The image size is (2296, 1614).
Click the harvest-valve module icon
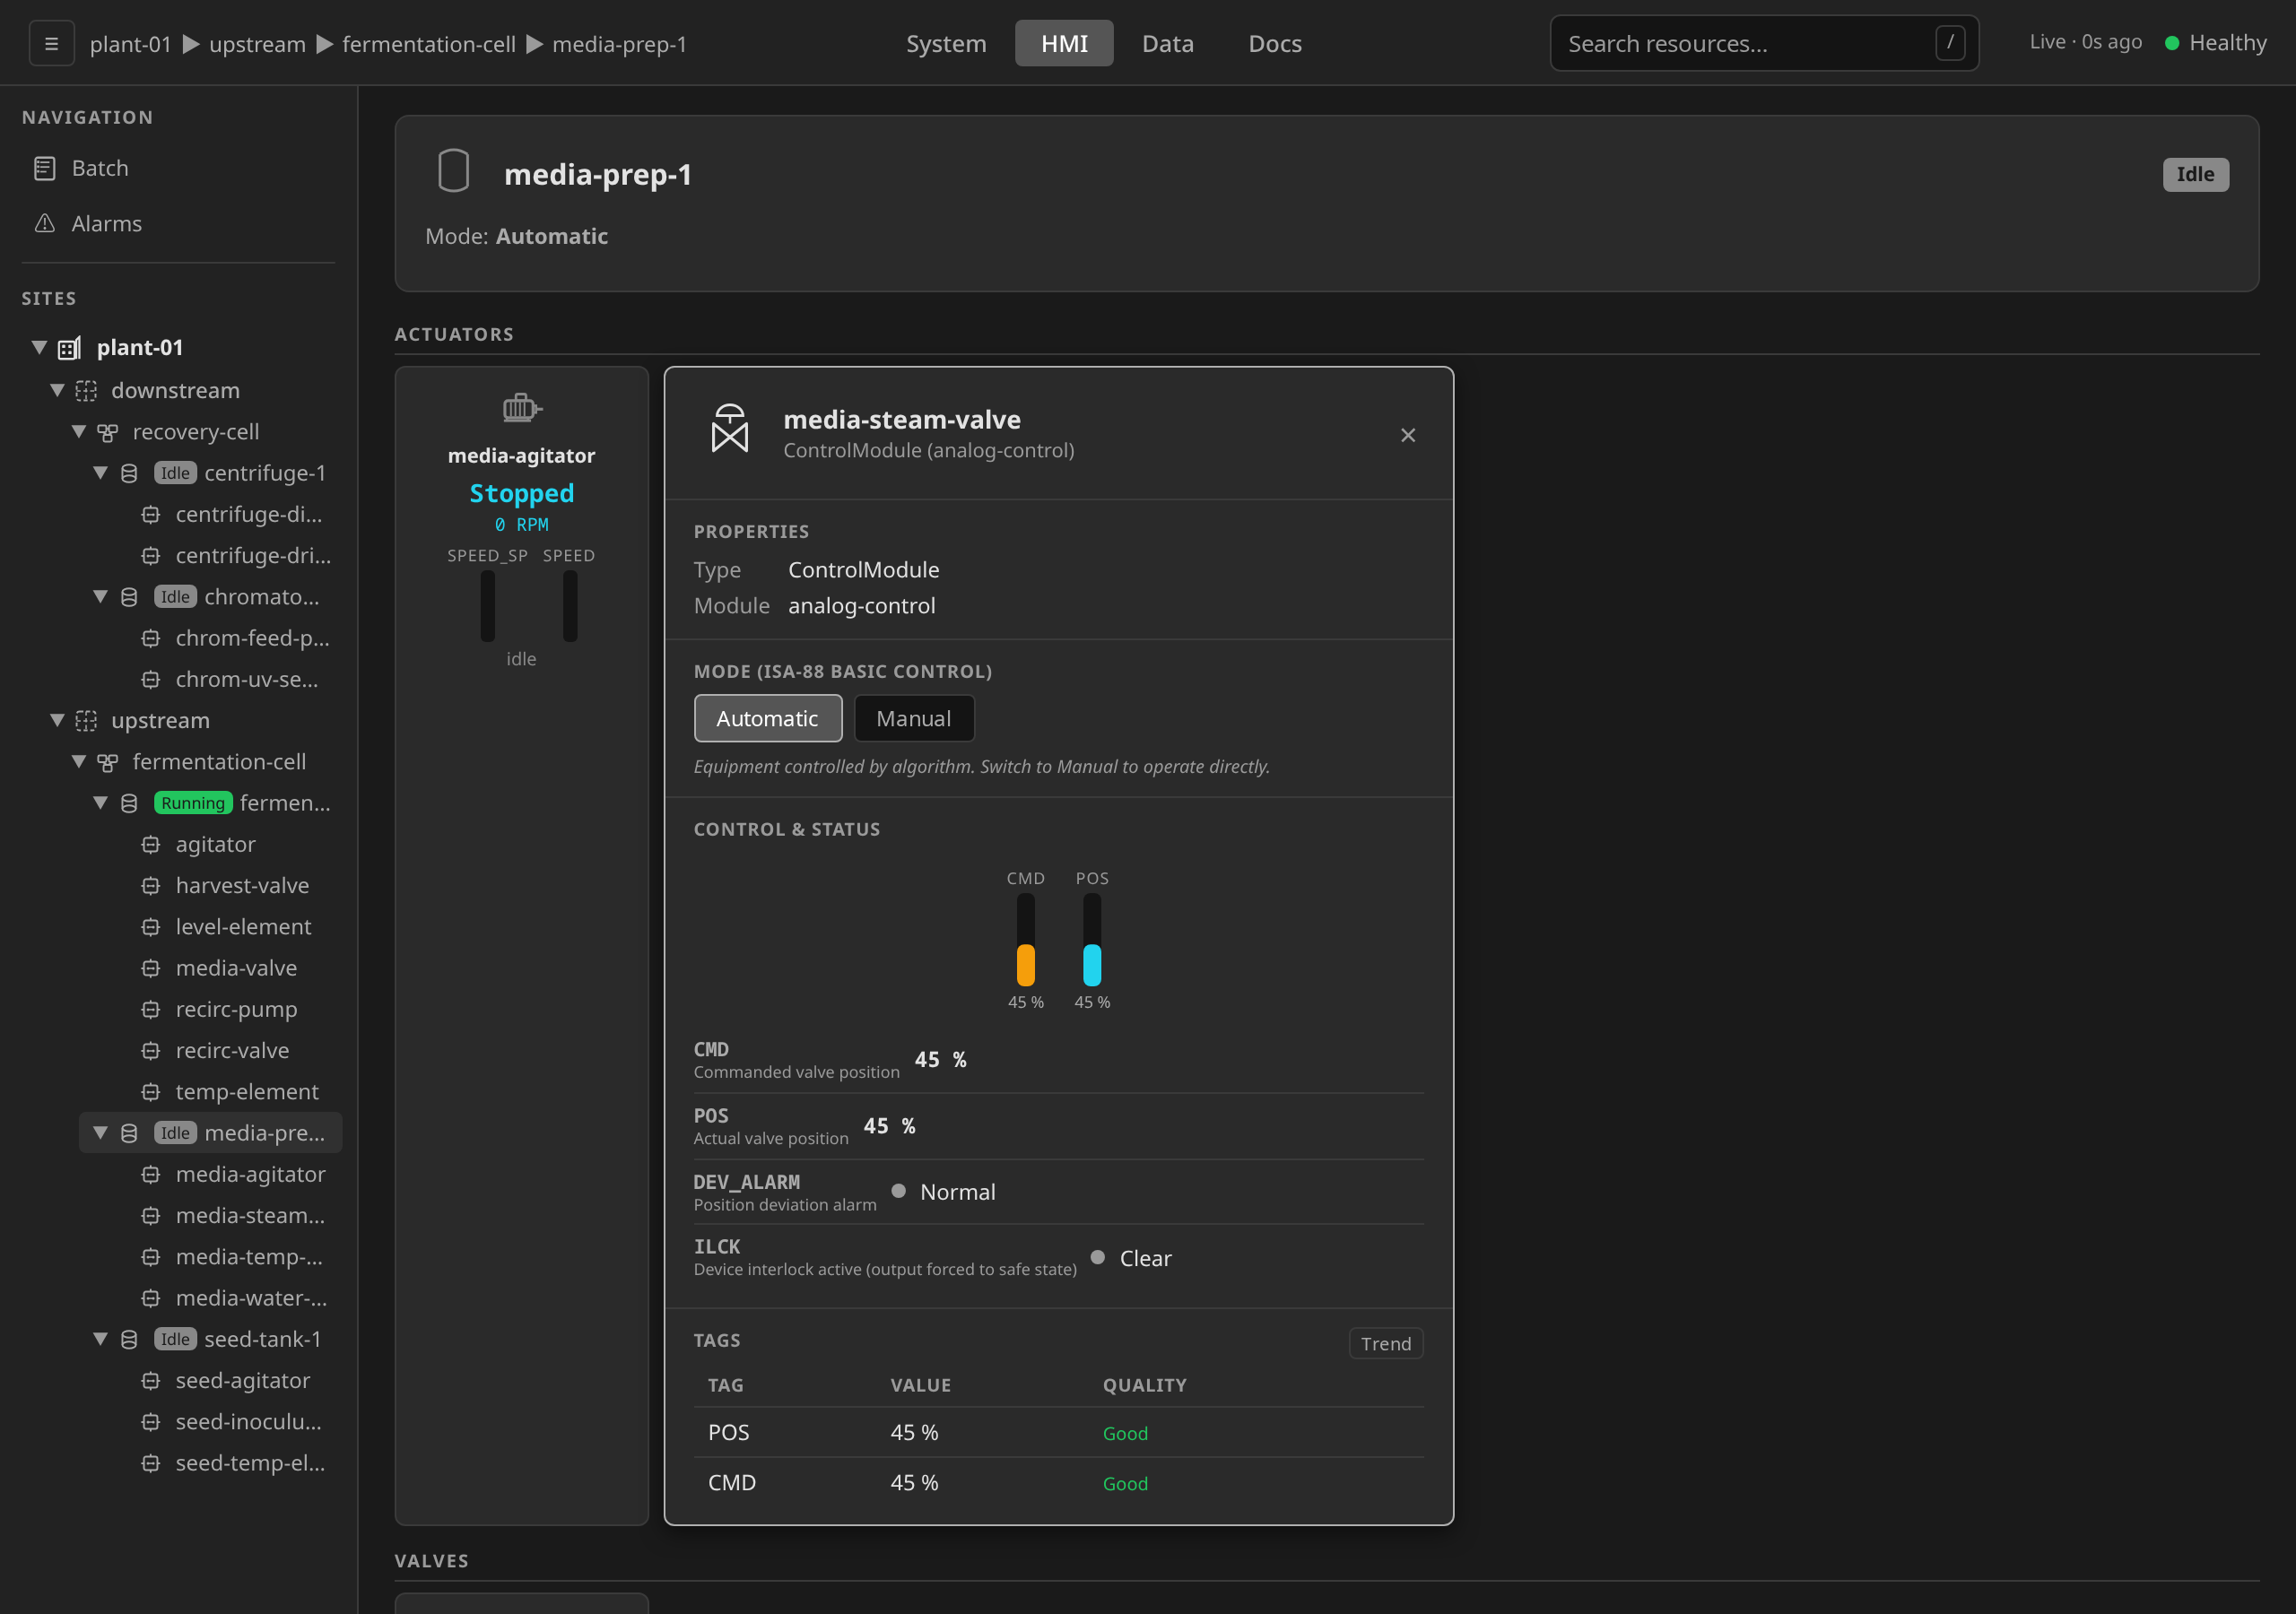(151, 886)
